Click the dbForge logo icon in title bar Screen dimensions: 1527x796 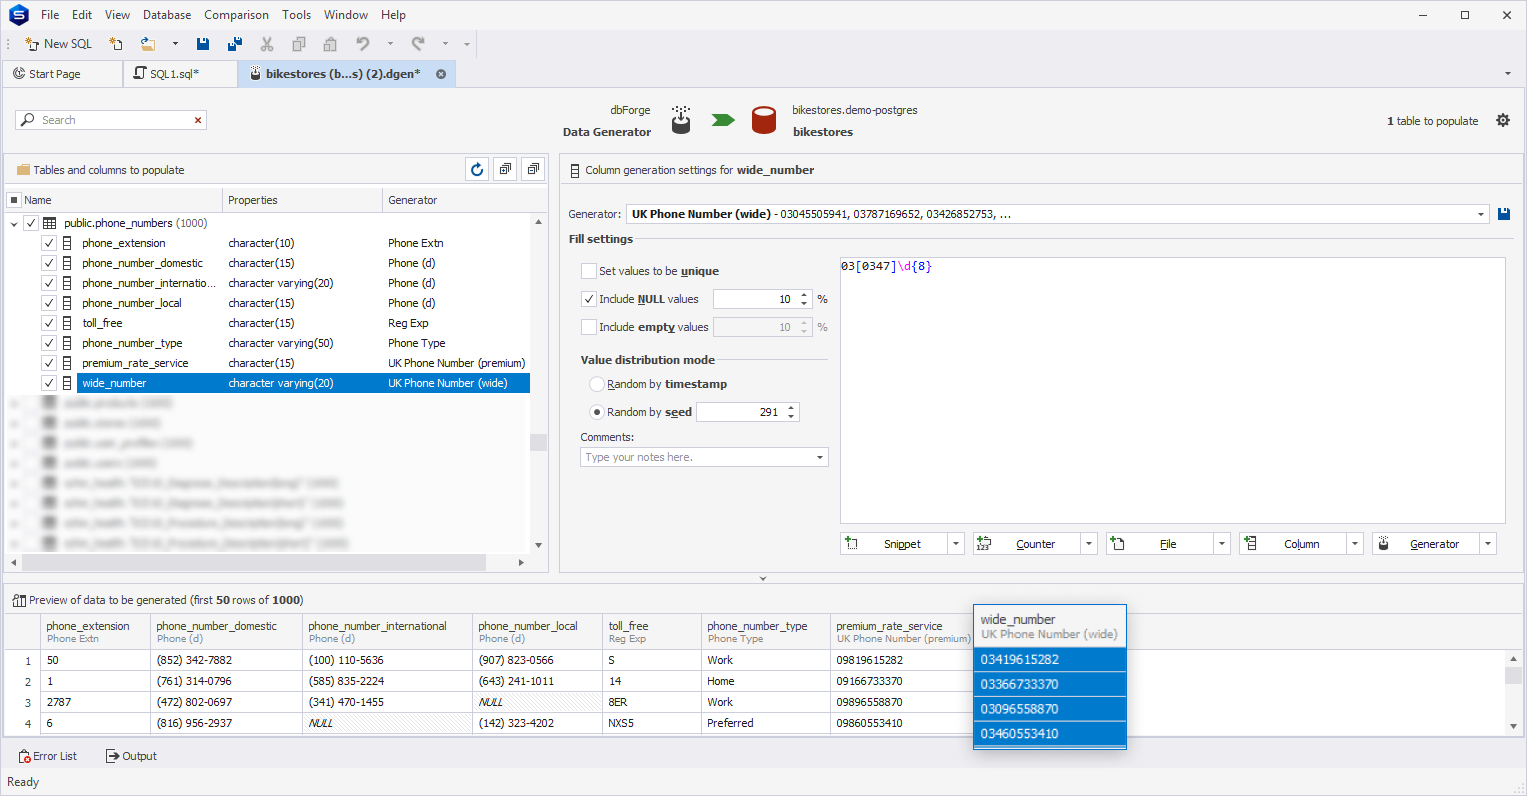click(x=18, y=15)
